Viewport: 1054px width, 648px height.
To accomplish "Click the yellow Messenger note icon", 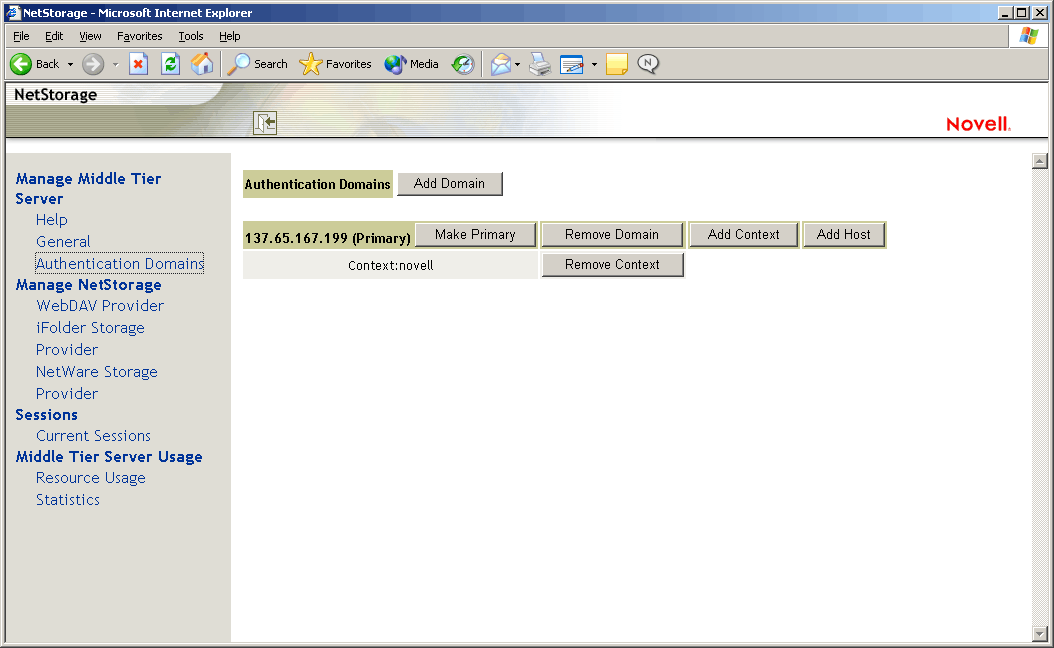I will pos(616,64).
